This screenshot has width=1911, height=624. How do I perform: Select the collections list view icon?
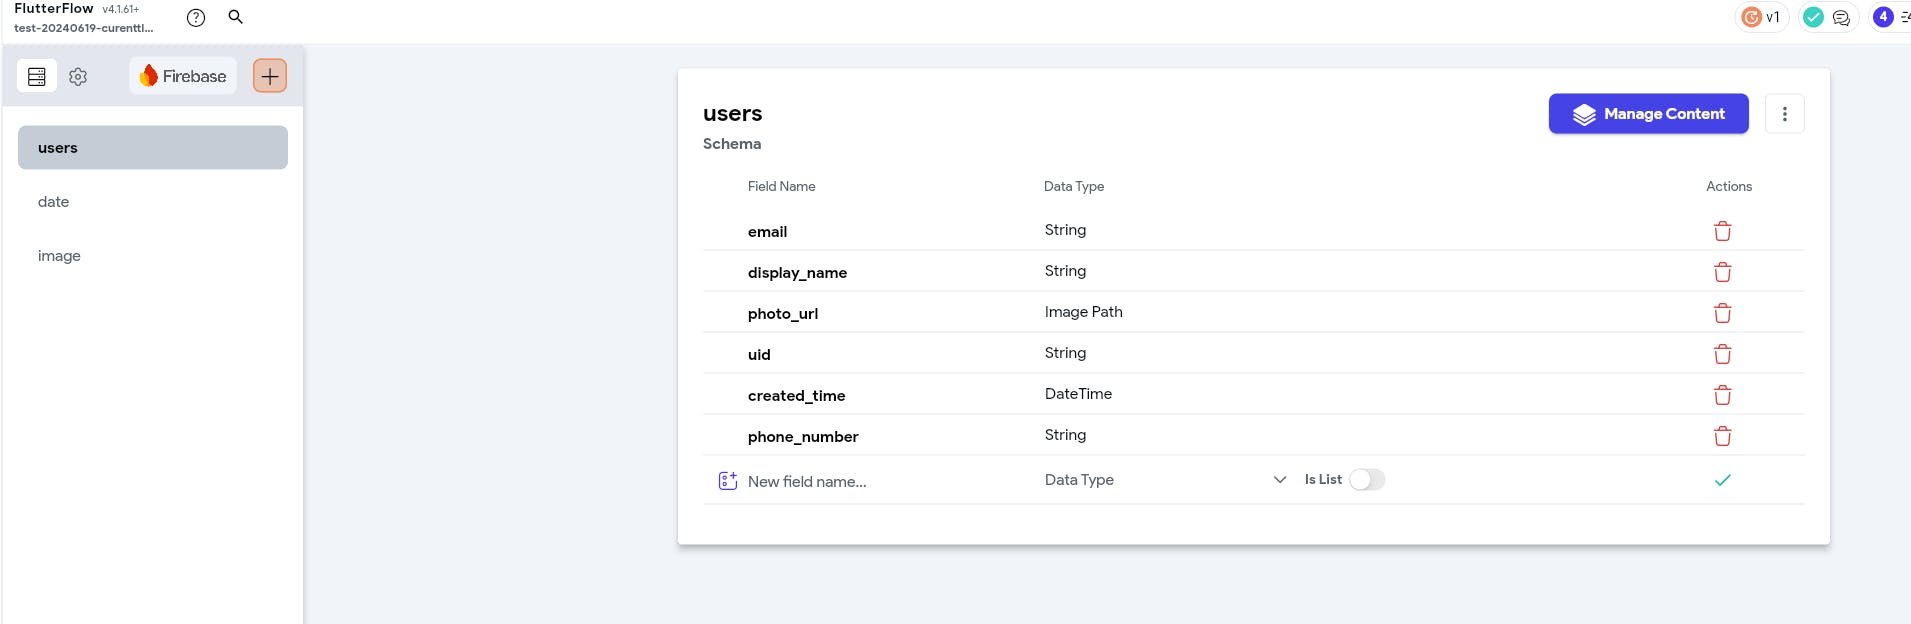[x=37, y=76]
